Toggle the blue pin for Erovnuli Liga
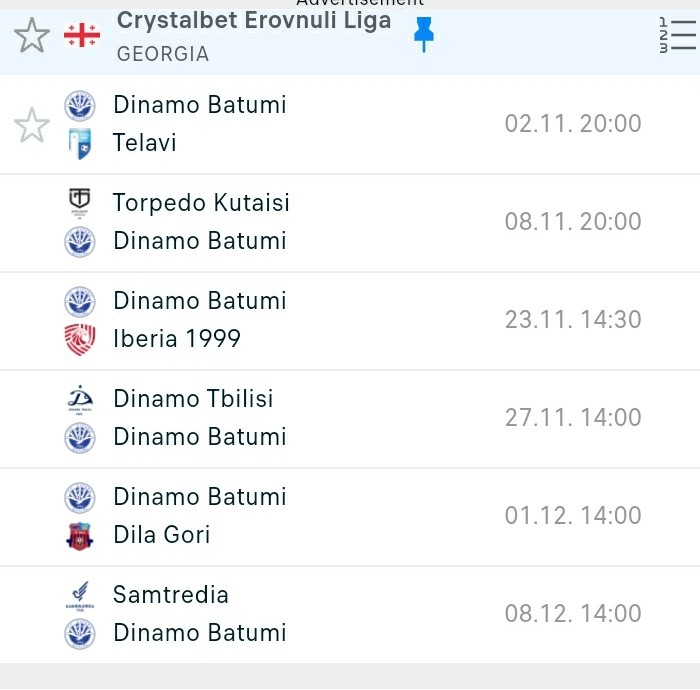This screenshot has width=700, height=690. [424, 34]
